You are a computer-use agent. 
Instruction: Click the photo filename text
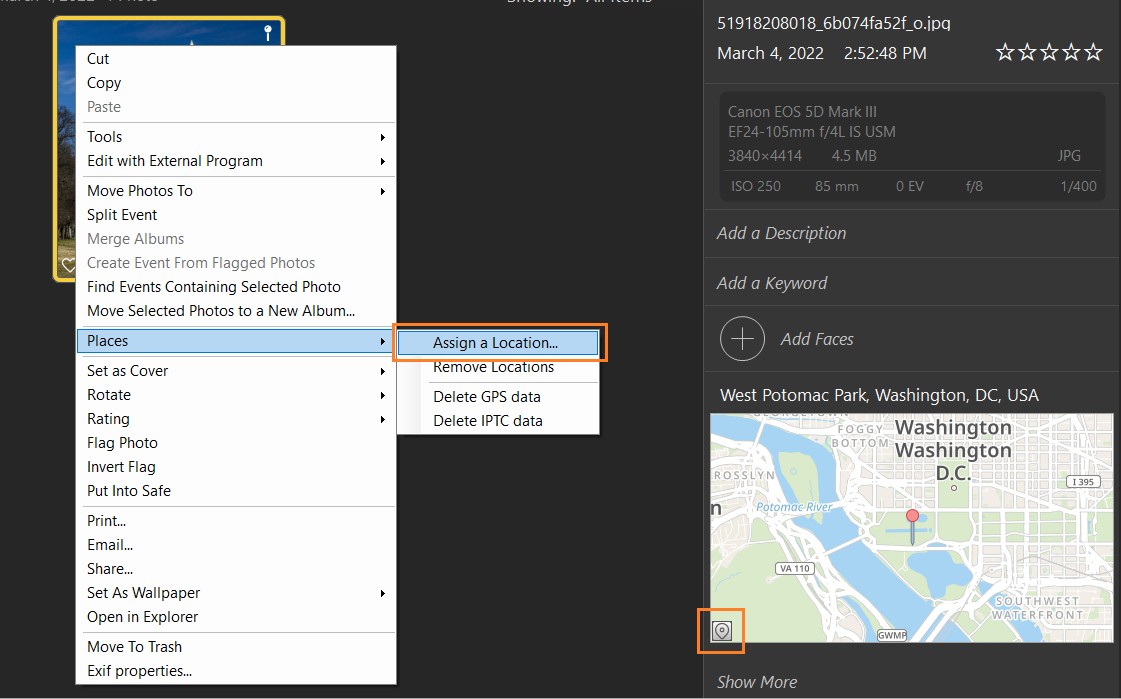point(834,24)
